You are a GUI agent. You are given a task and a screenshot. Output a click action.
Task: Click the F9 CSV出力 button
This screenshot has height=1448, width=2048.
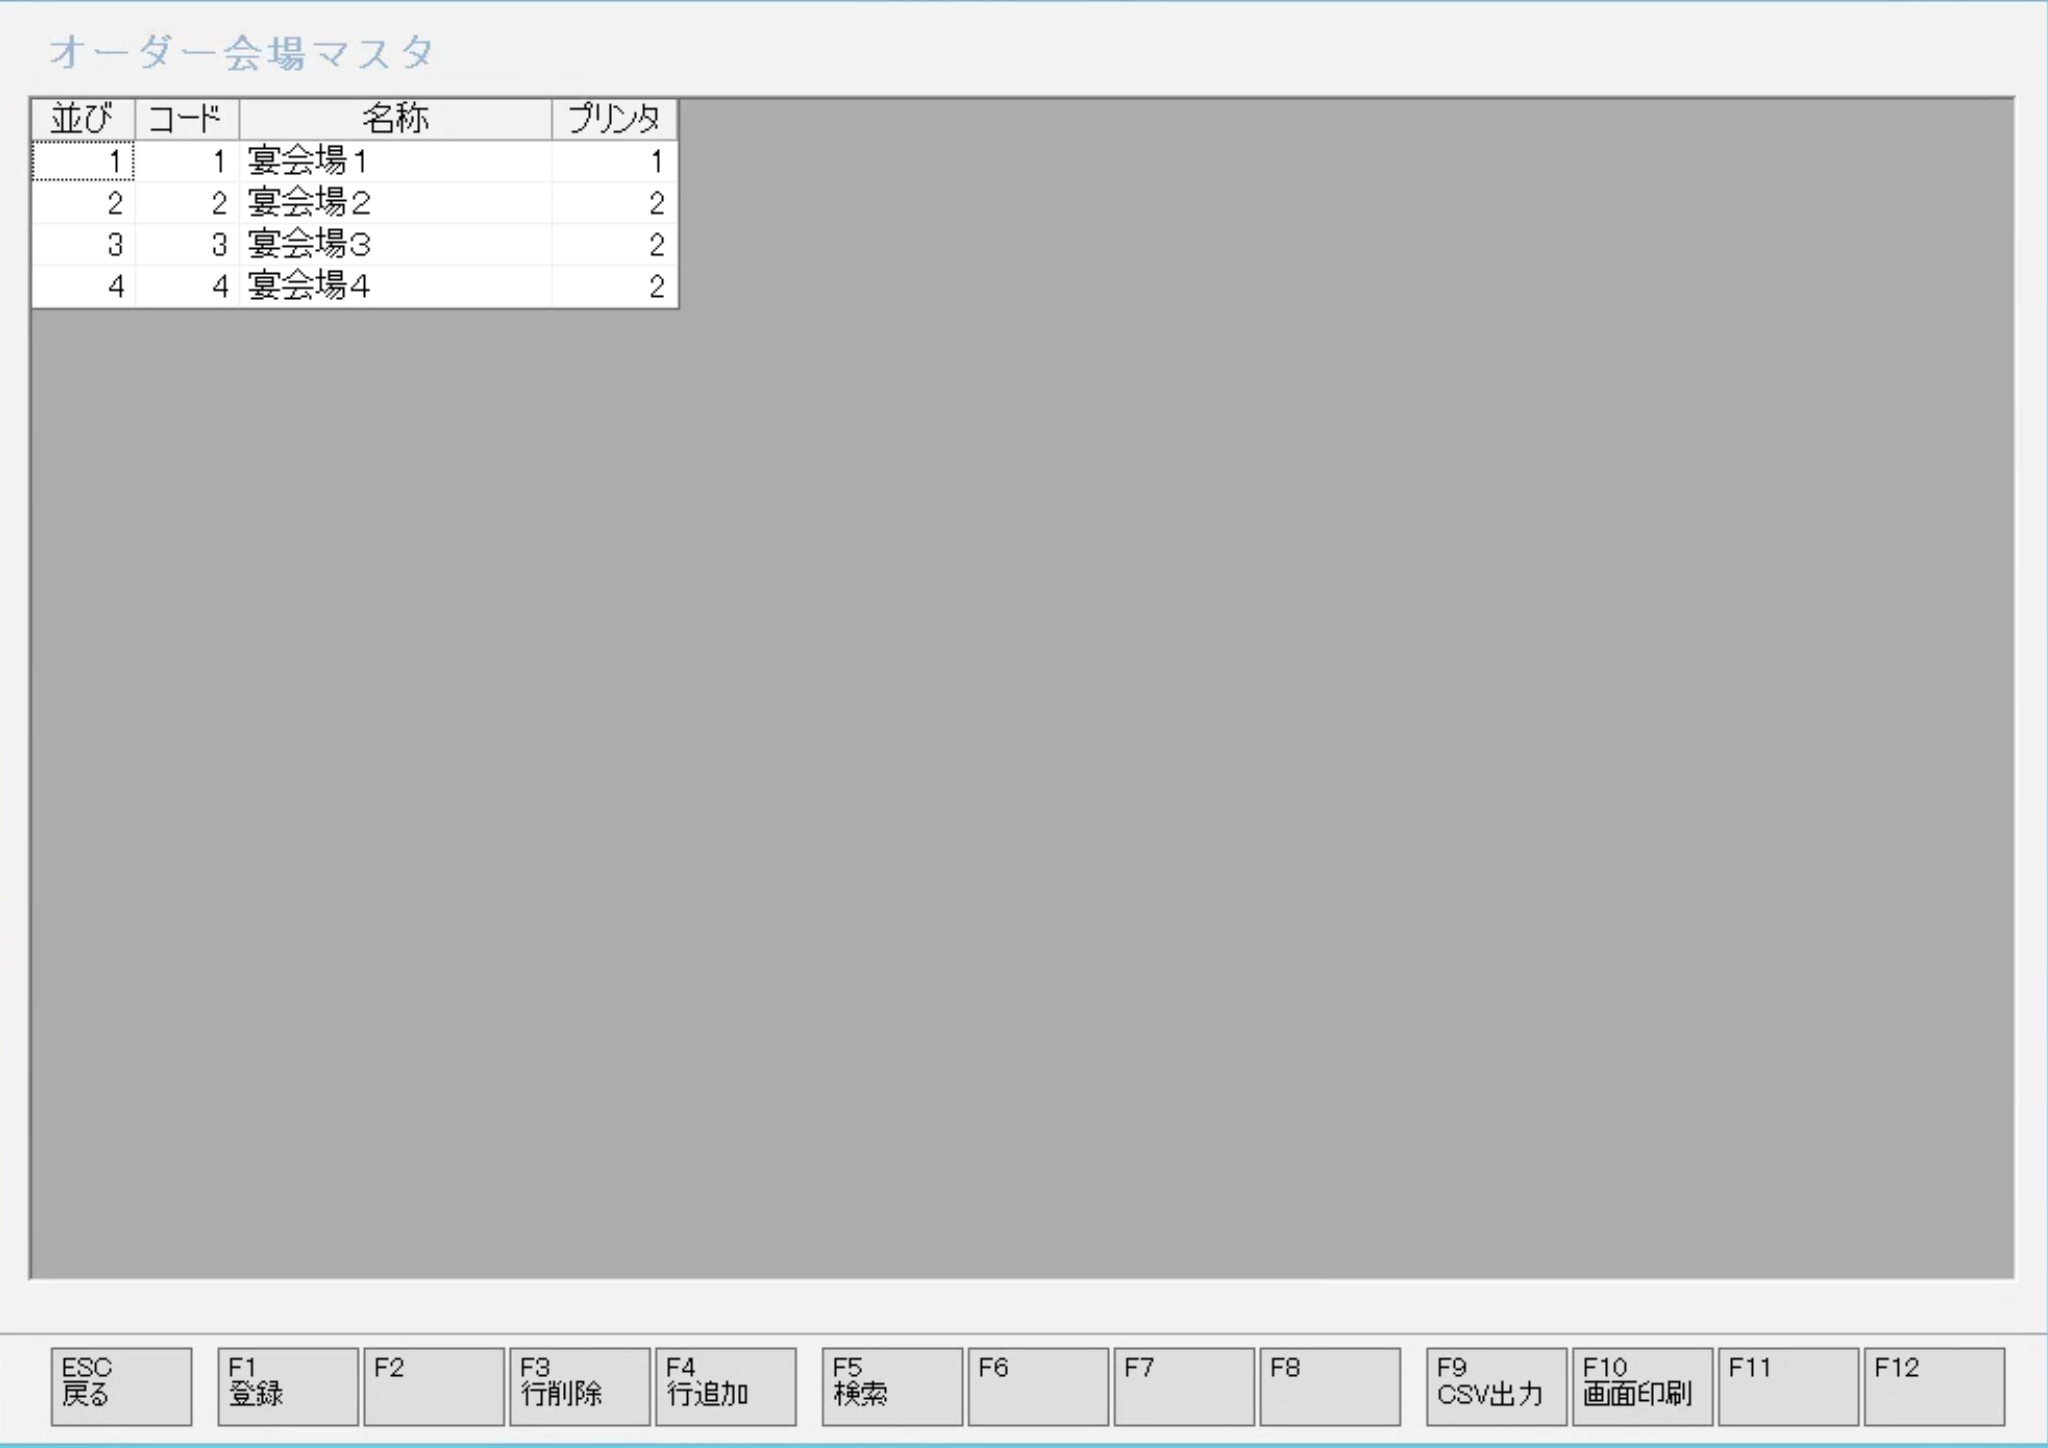point(1496,1385)
